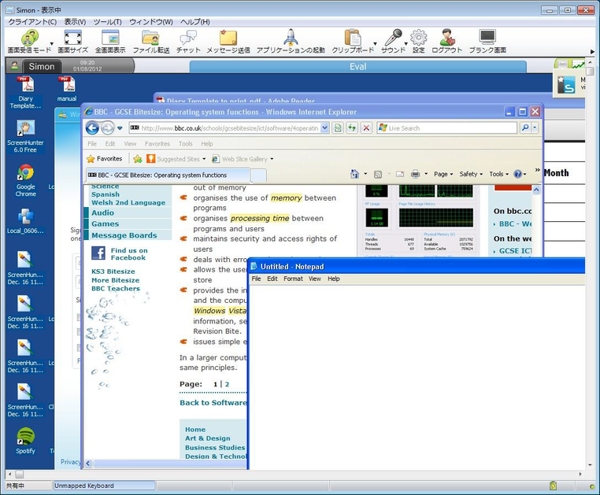This screenshot has width=600, height=495.
Task: Open the チャット chat tool
Action: pos(188,39)
